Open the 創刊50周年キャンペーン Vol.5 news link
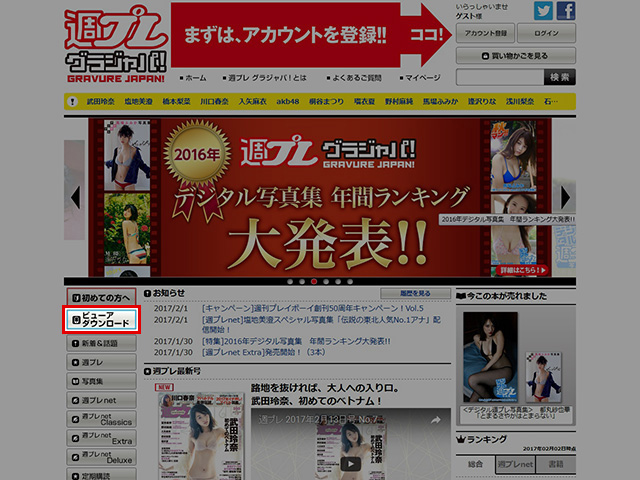Screen dimensions: 640x480 [x=313, y=308]
